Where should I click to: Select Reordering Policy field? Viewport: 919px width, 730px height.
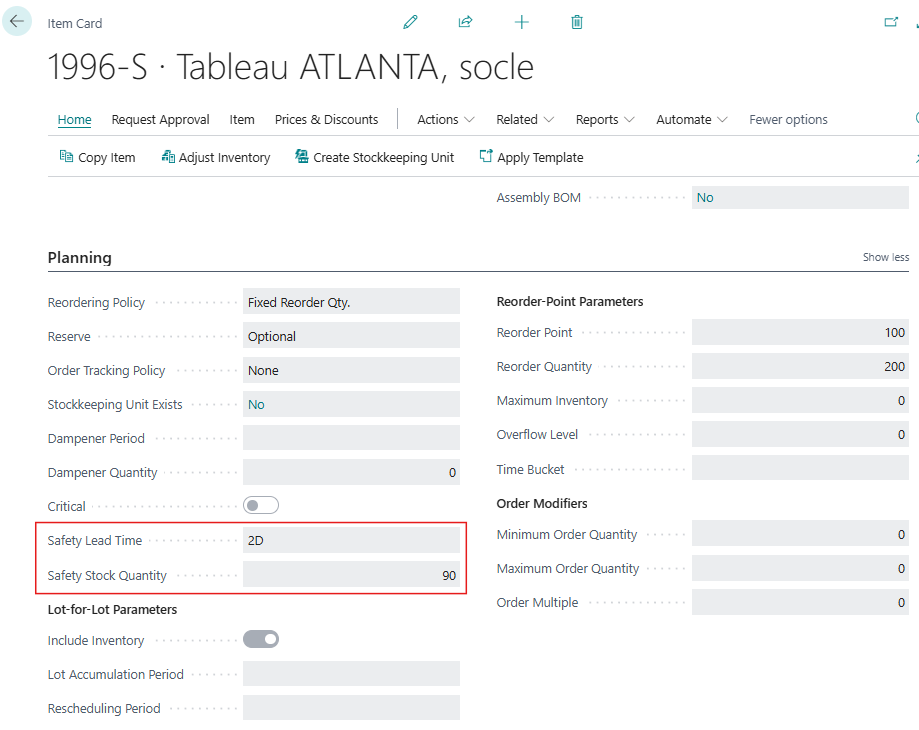(x=351, y=302)
